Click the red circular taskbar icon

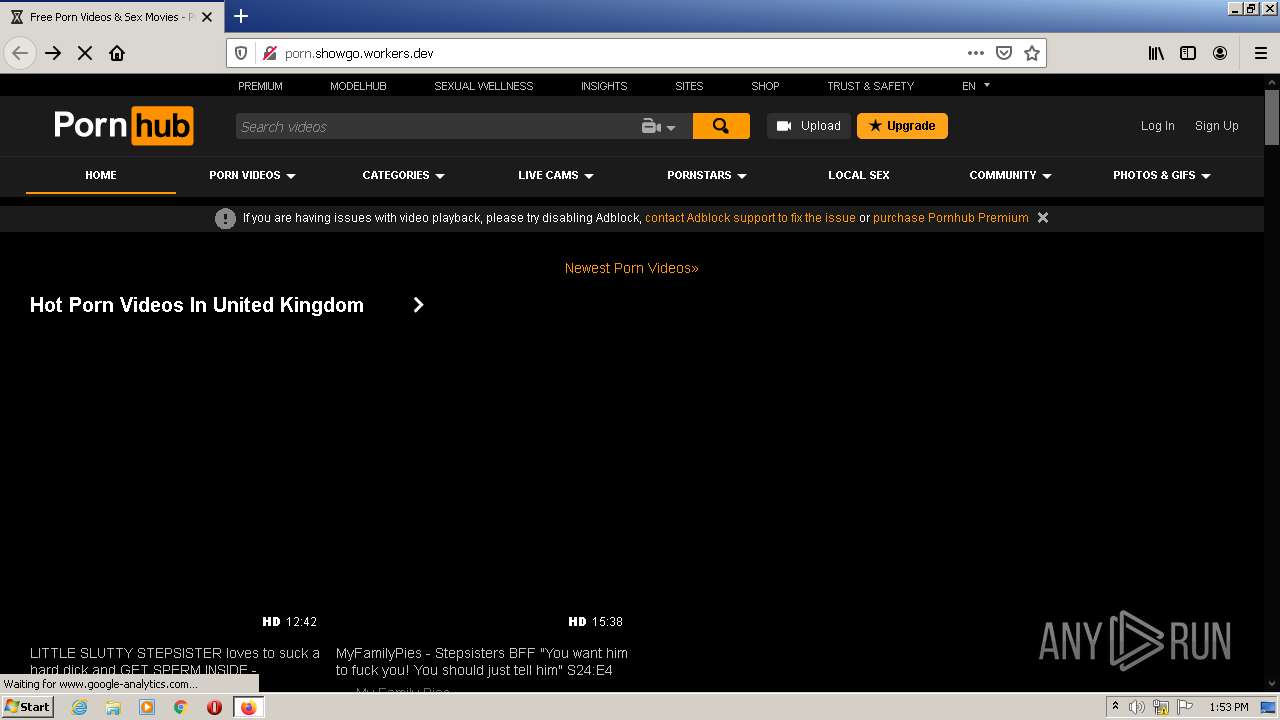point(214,707)
